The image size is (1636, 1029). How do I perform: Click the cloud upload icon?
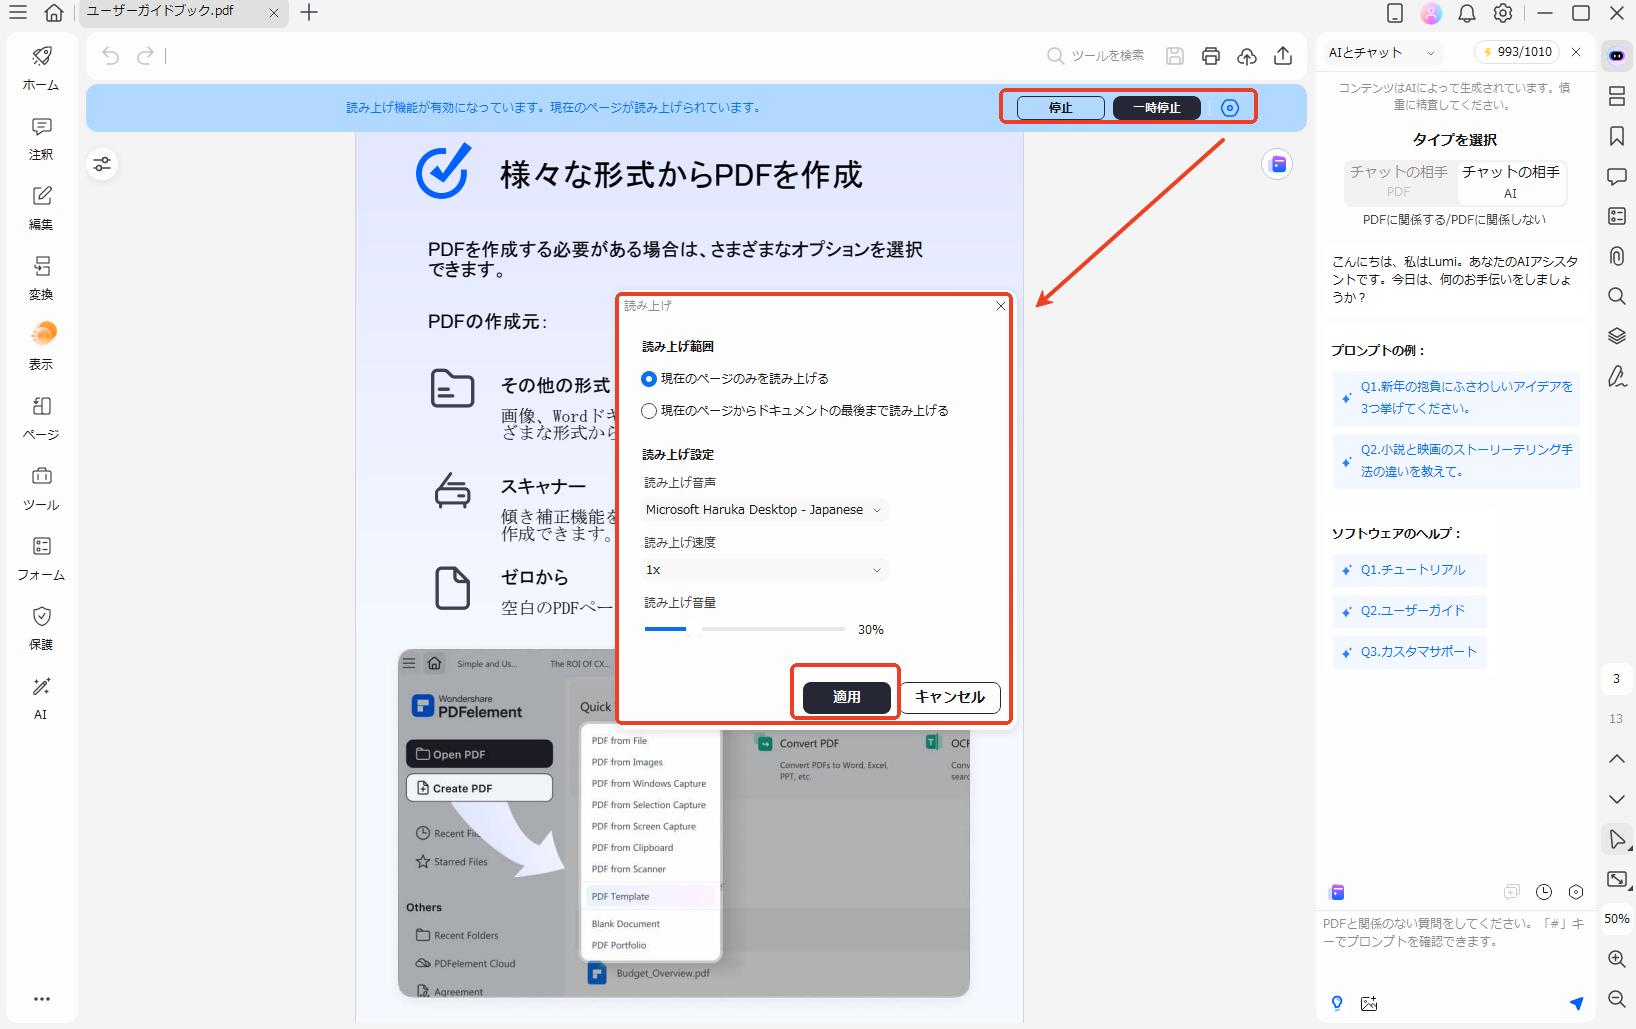[1247, 56]
